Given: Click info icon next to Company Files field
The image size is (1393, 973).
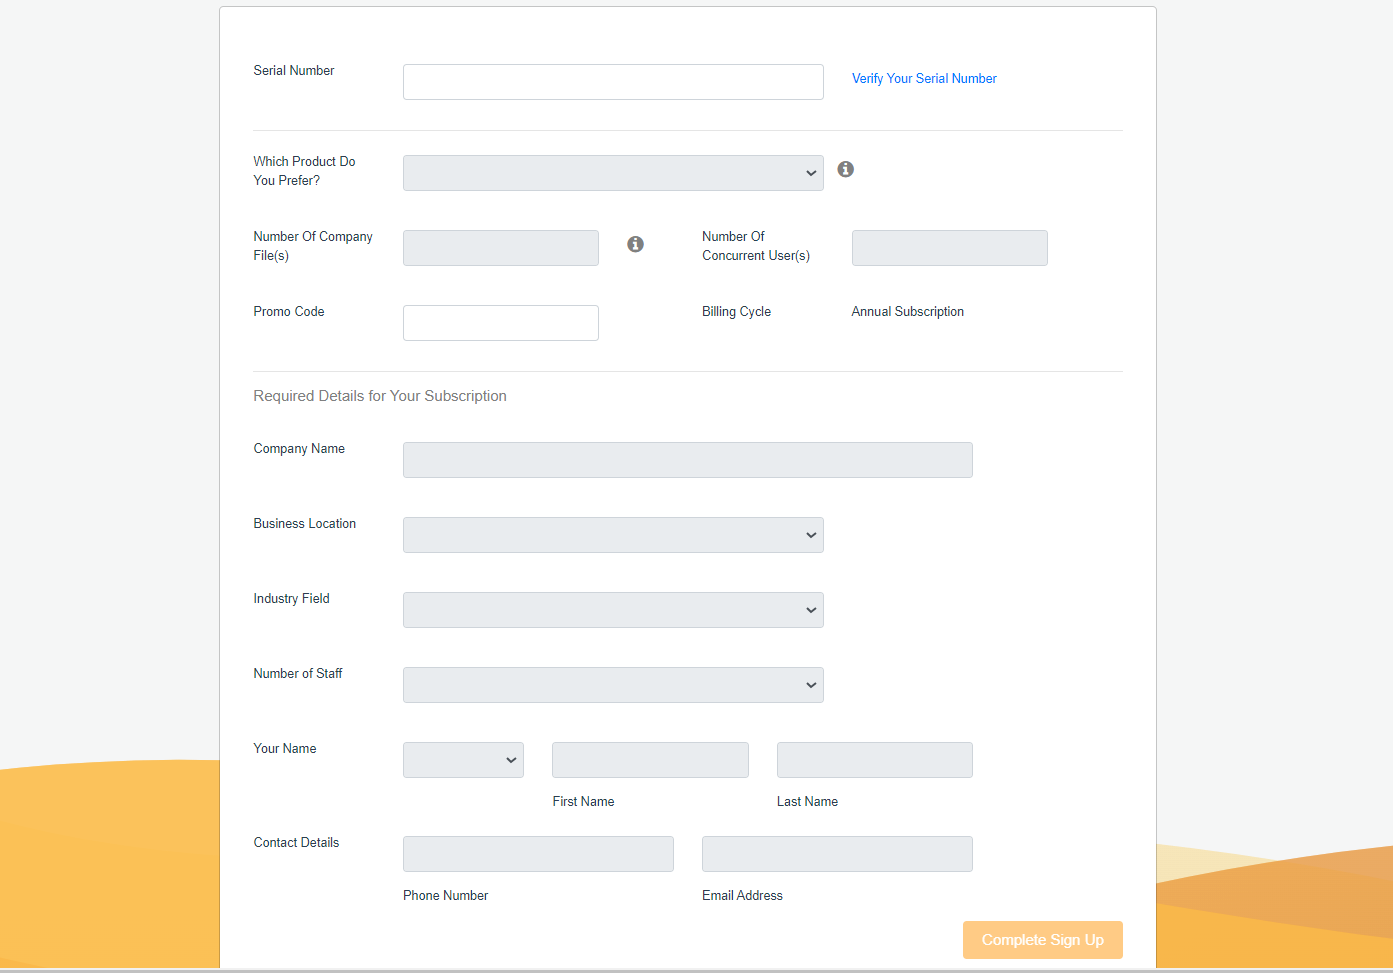Looking at the screenshot, I should (635, 244).
